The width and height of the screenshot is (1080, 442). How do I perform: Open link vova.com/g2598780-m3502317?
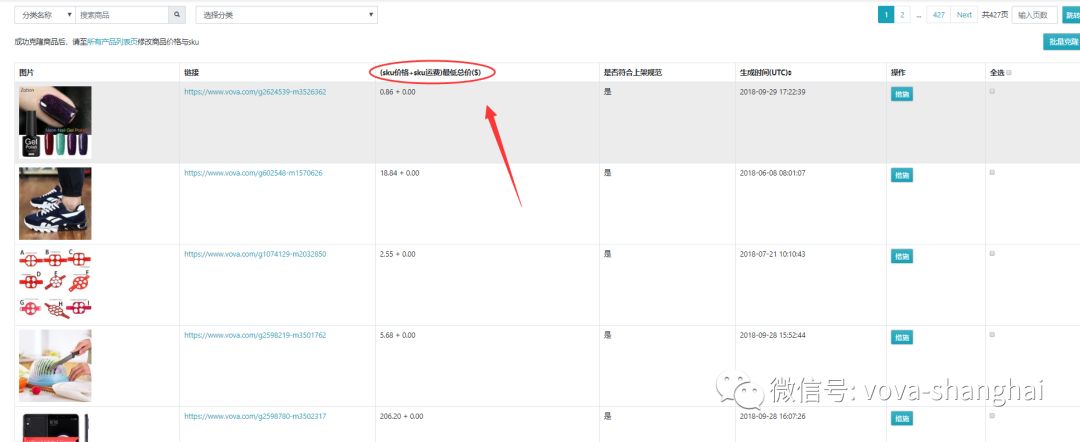tap(255, 417)
